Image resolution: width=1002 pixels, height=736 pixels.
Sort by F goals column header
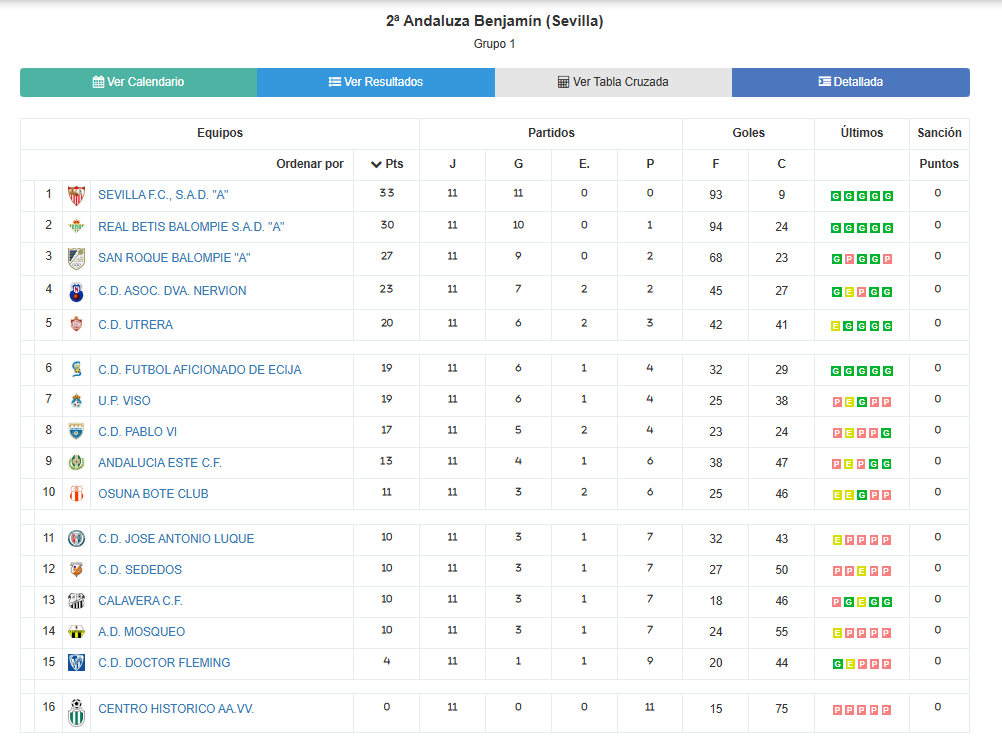(716, 164)
